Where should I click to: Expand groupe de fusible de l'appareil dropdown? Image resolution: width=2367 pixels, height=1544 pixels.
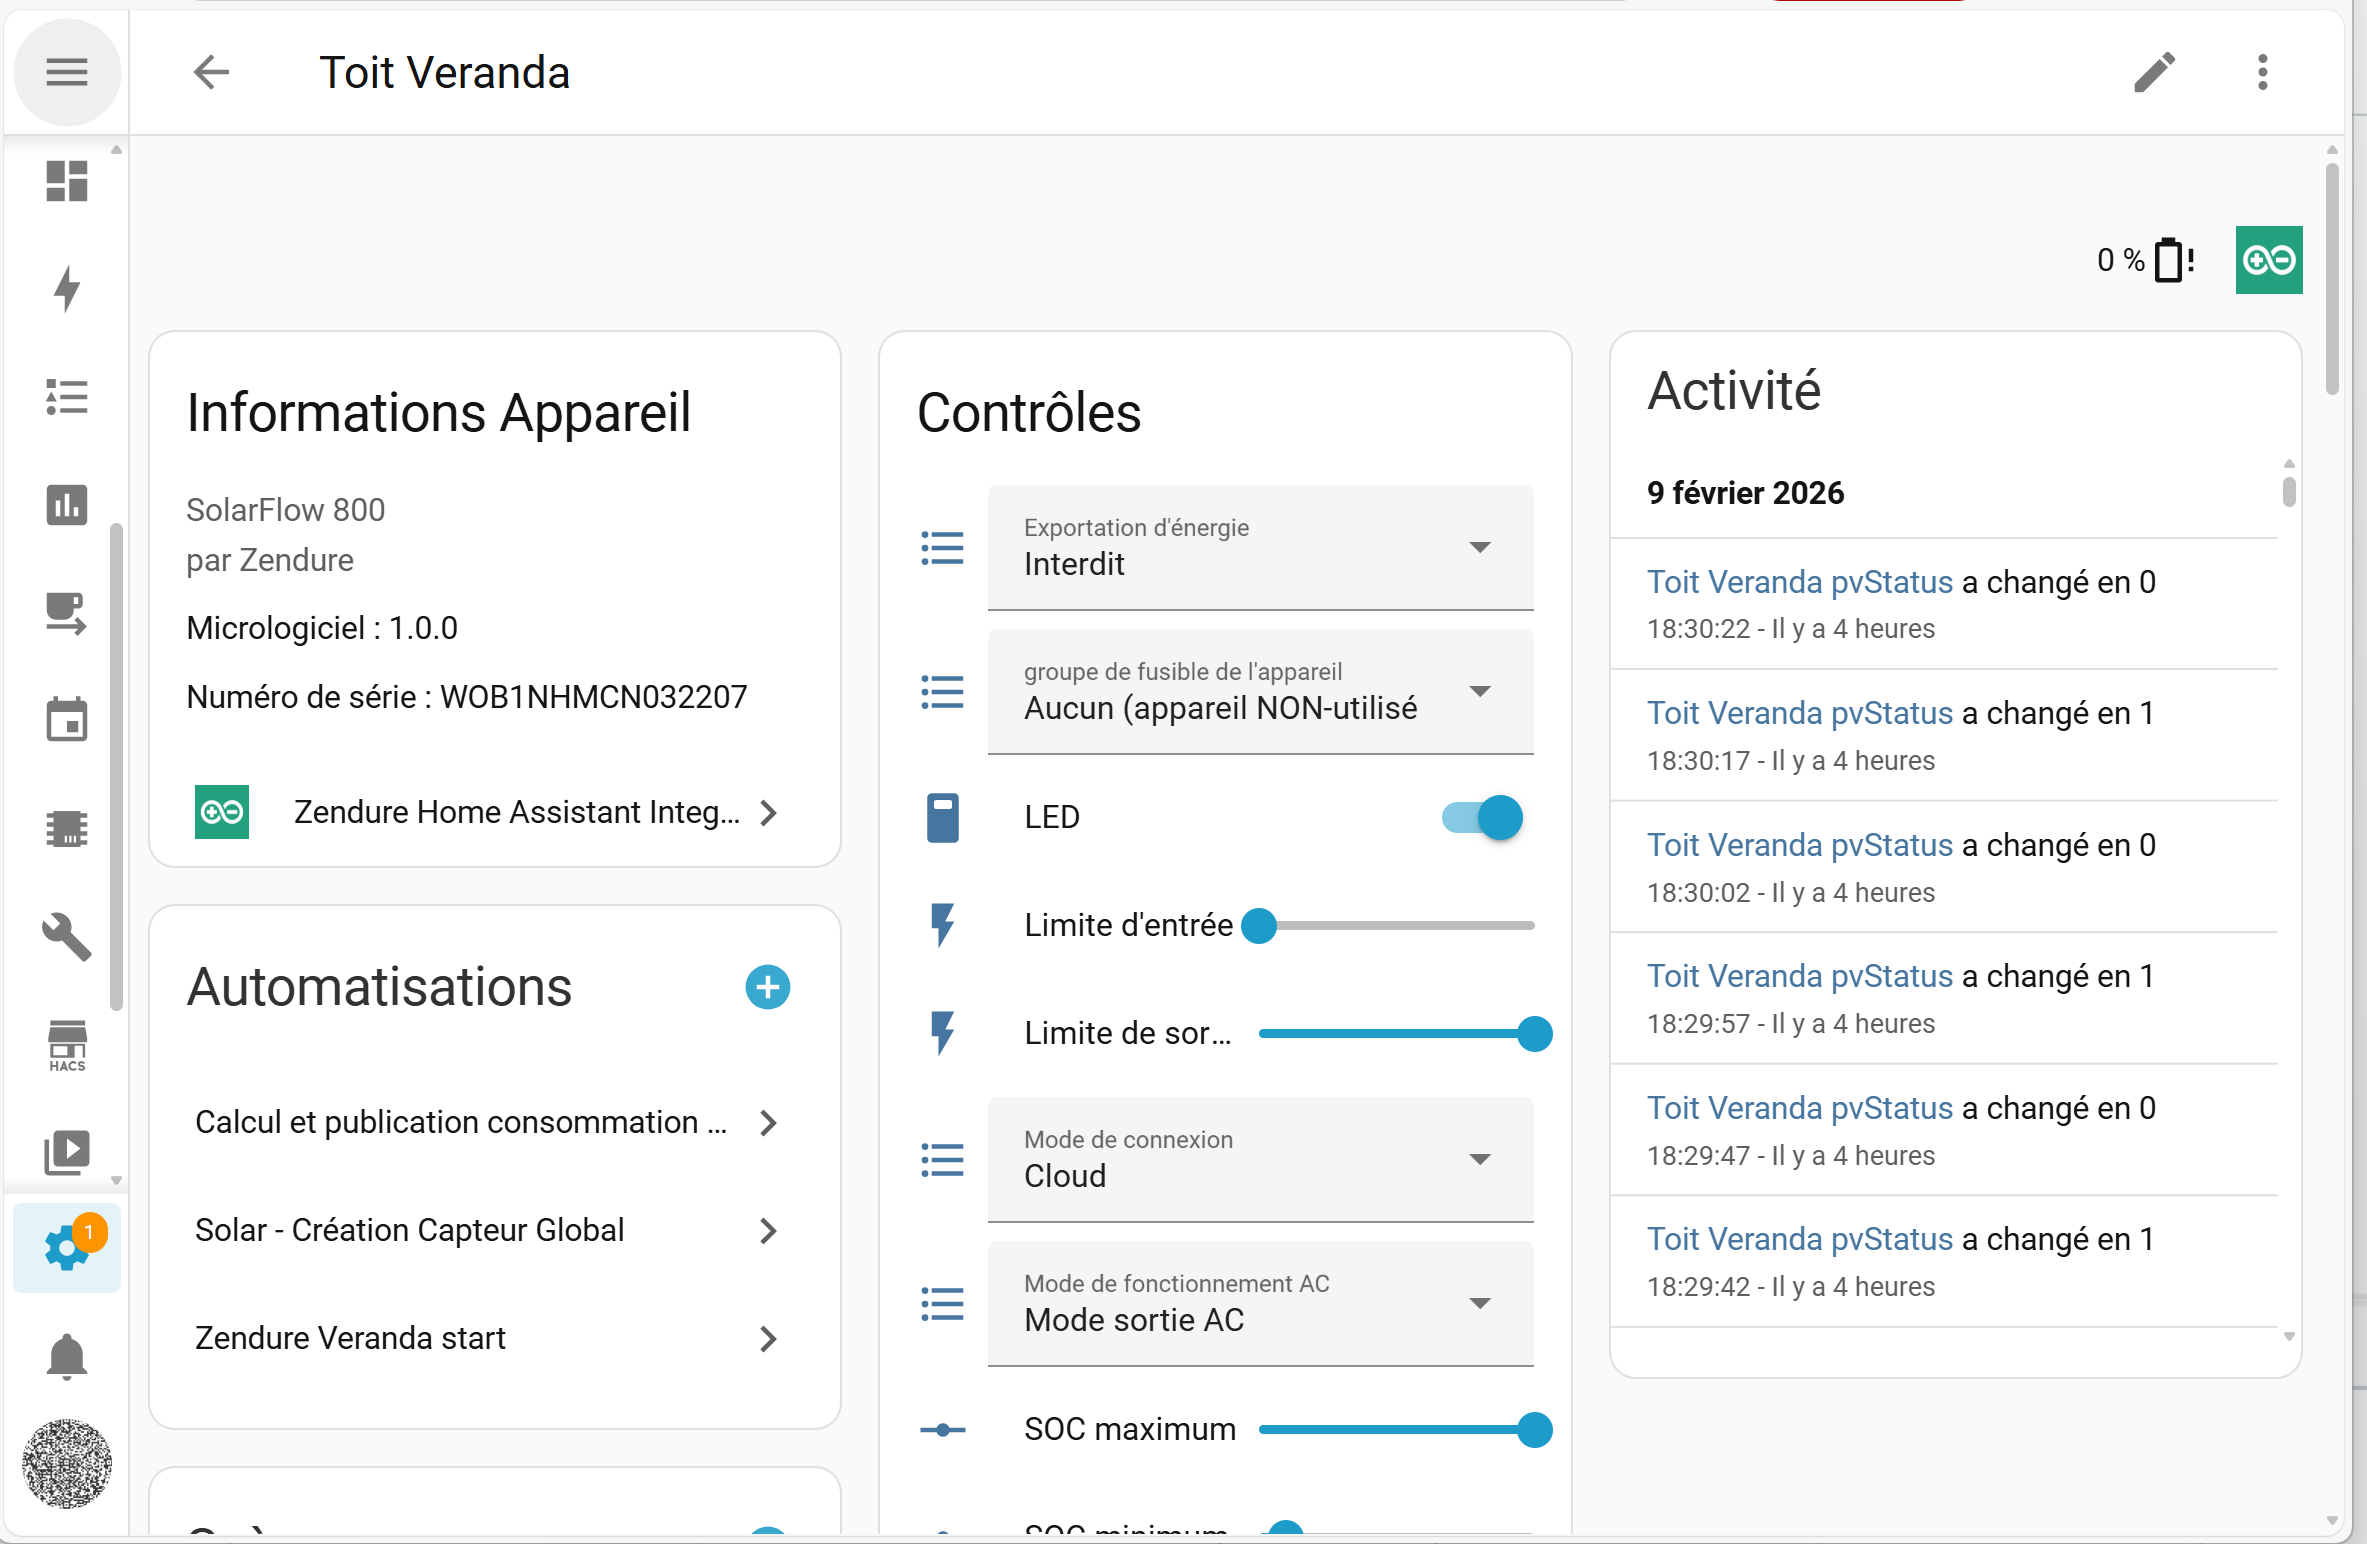pos(1260,691)
